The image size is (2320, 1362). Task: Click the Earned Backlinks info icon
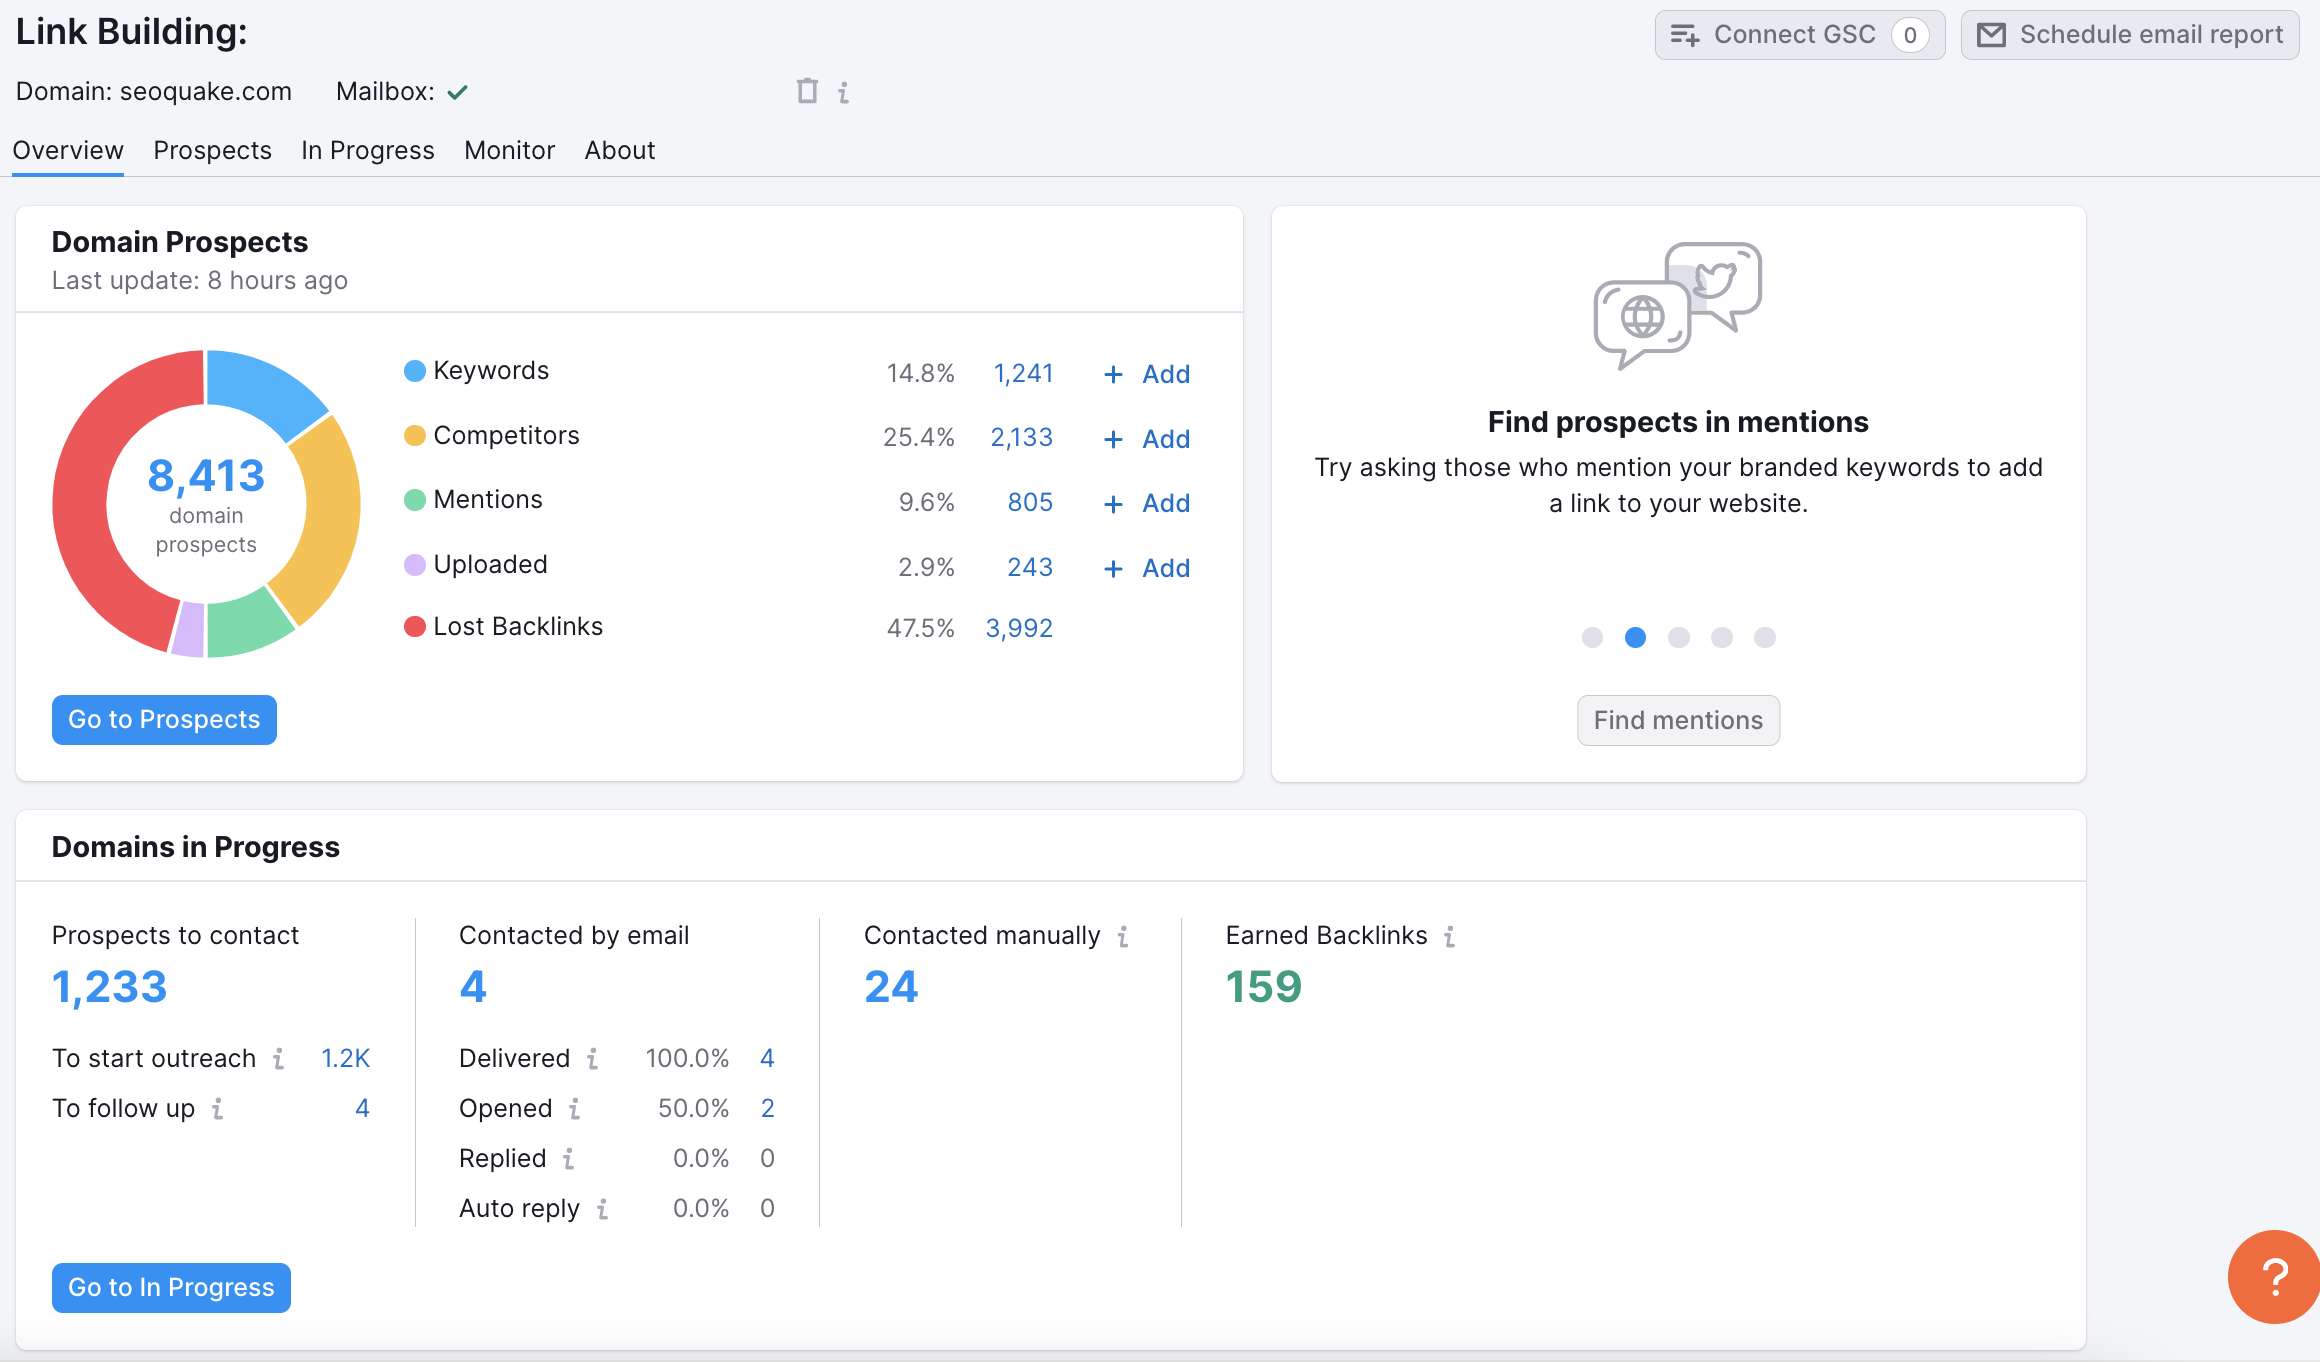tap(1449, 937)
